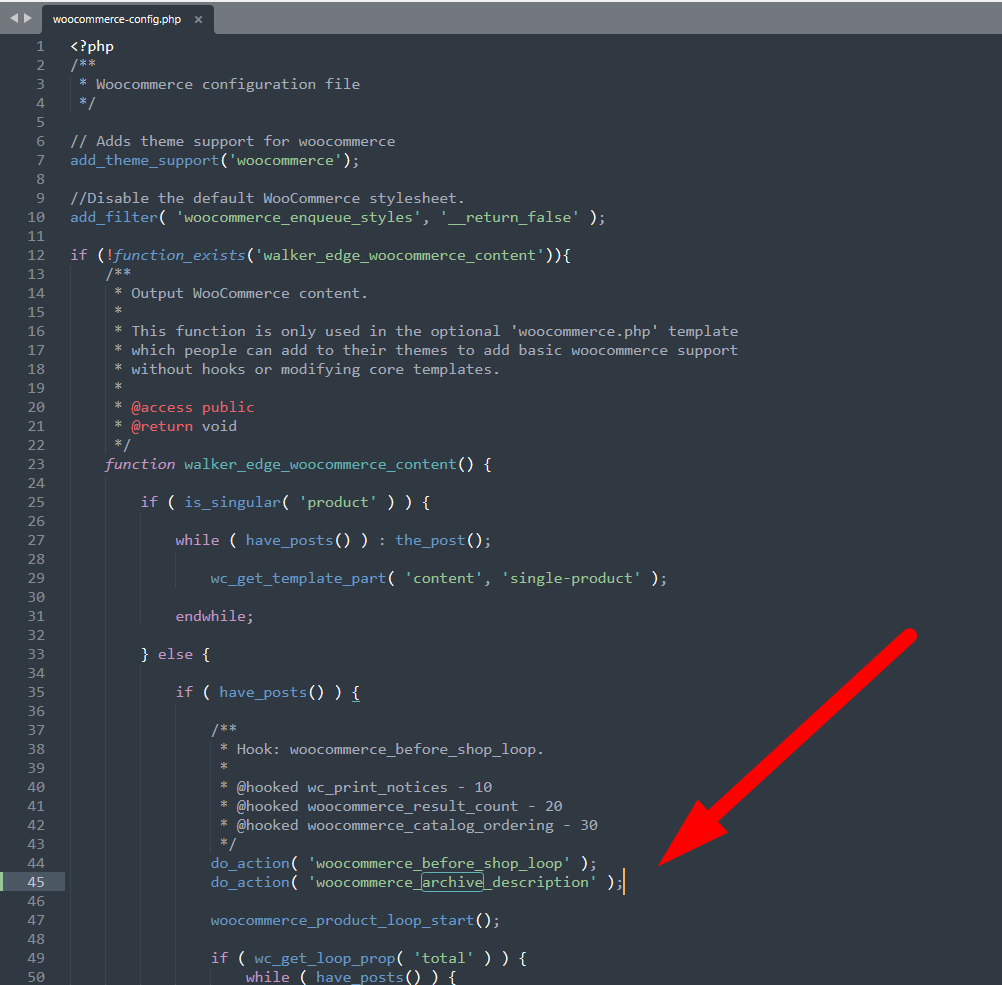Click the 'woocommerce_enqueue_styles' string
Screen dimensions: 1002x985
(298, 217)
